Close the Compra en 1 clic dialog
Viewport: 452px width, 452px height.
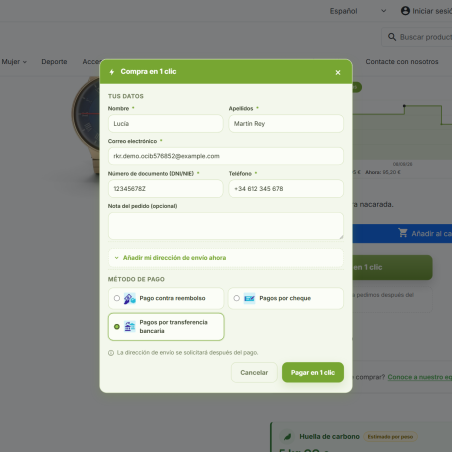tap(338, 72)
